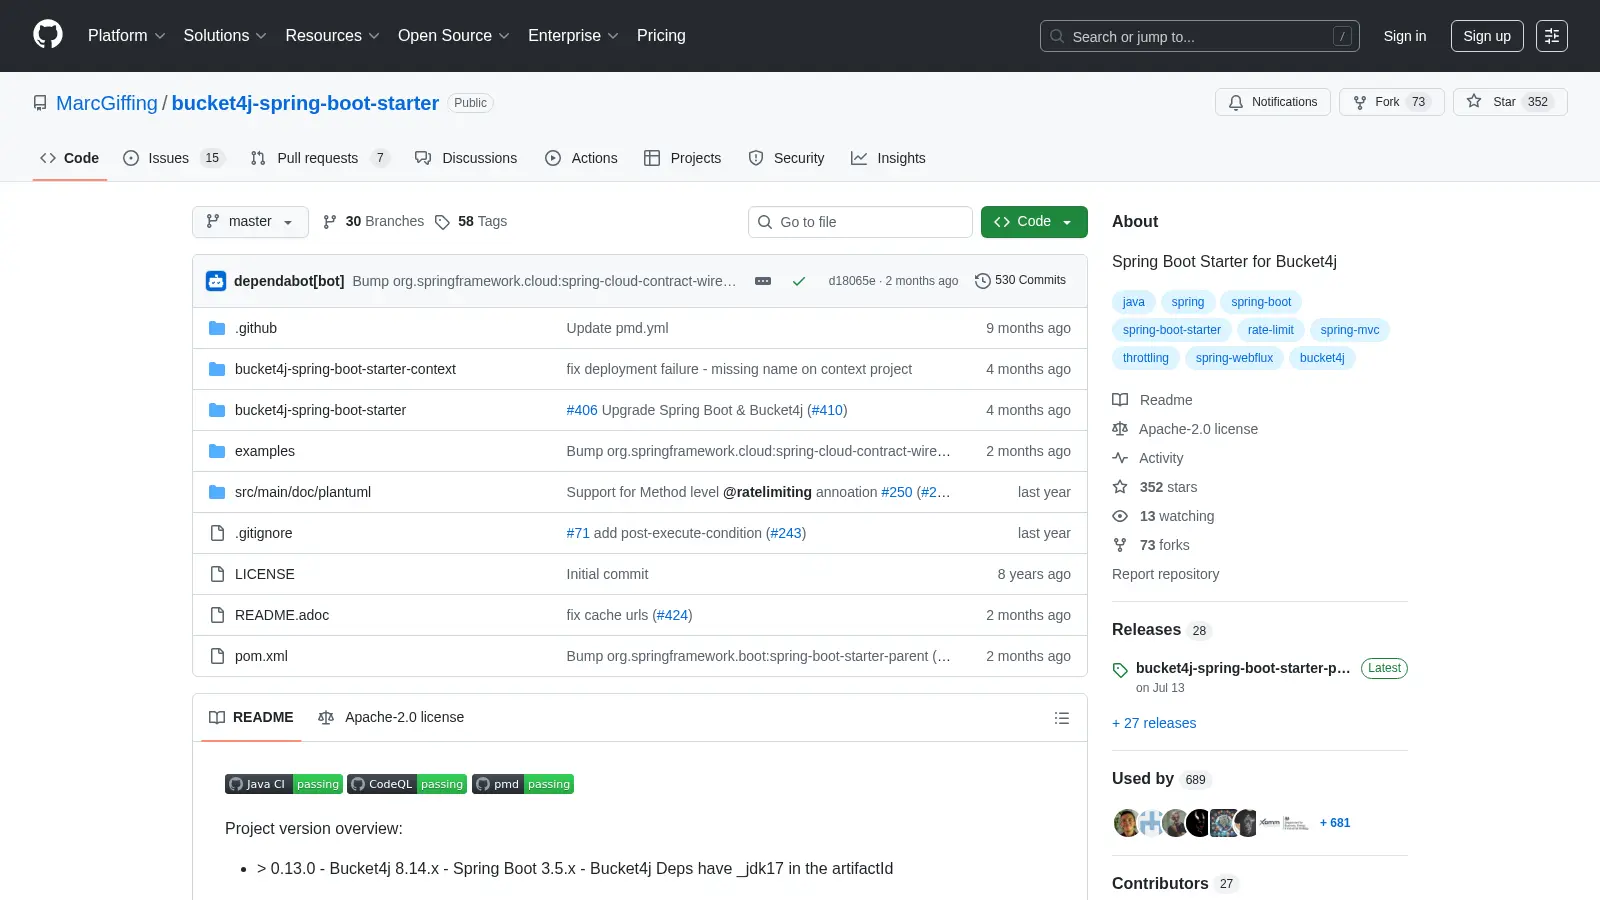This screenshot has width=1600, height=900.
Task: Switch to the Pull requests tab
Action: [x=319, y=158]
